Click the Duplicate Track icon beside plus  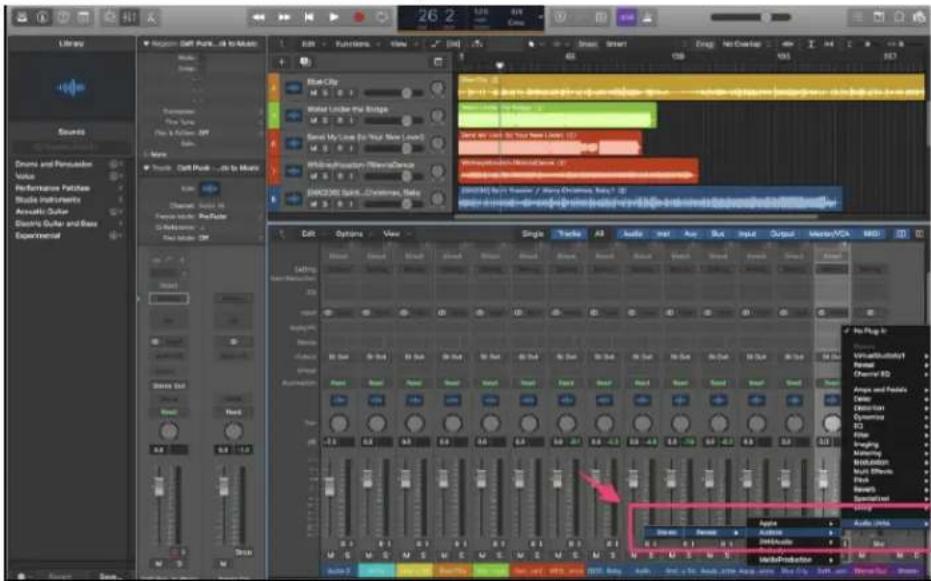305,62
